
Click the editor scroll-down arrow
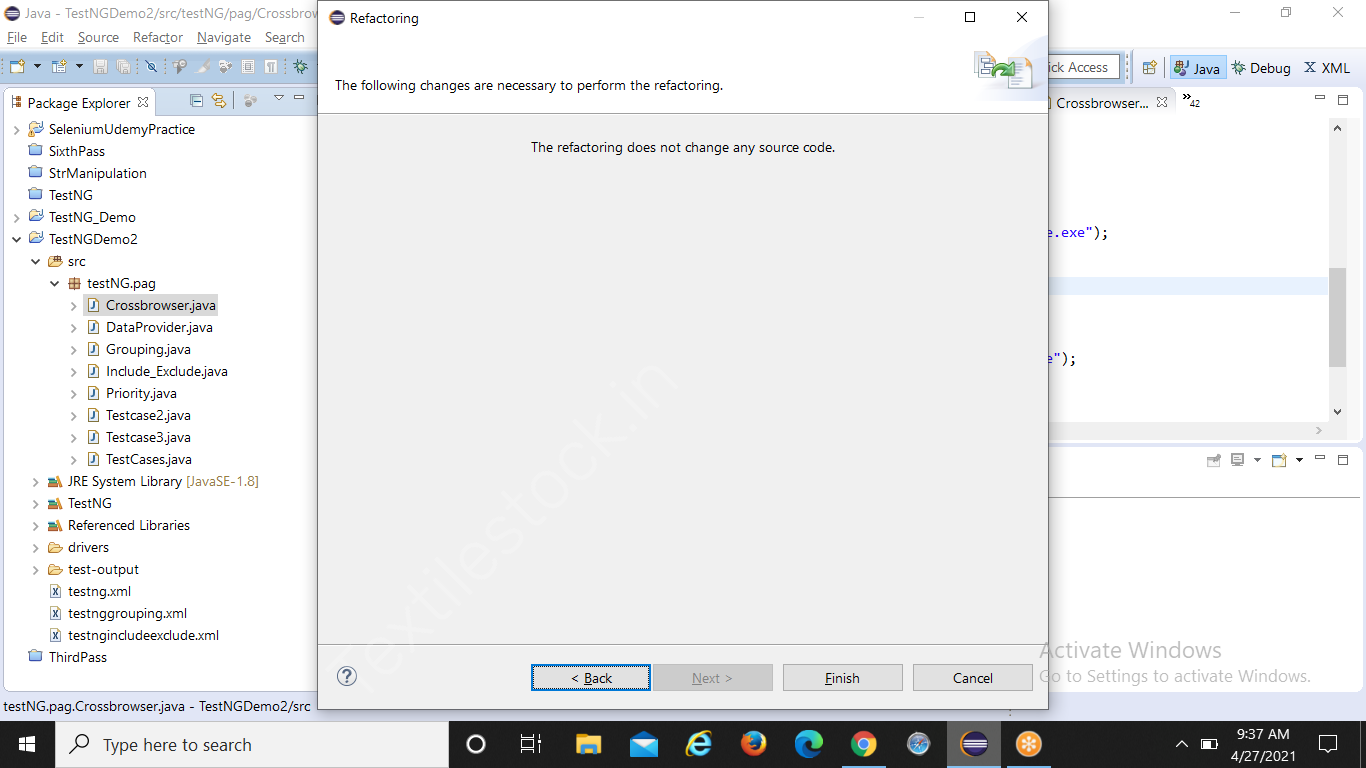coord(1337,412)
